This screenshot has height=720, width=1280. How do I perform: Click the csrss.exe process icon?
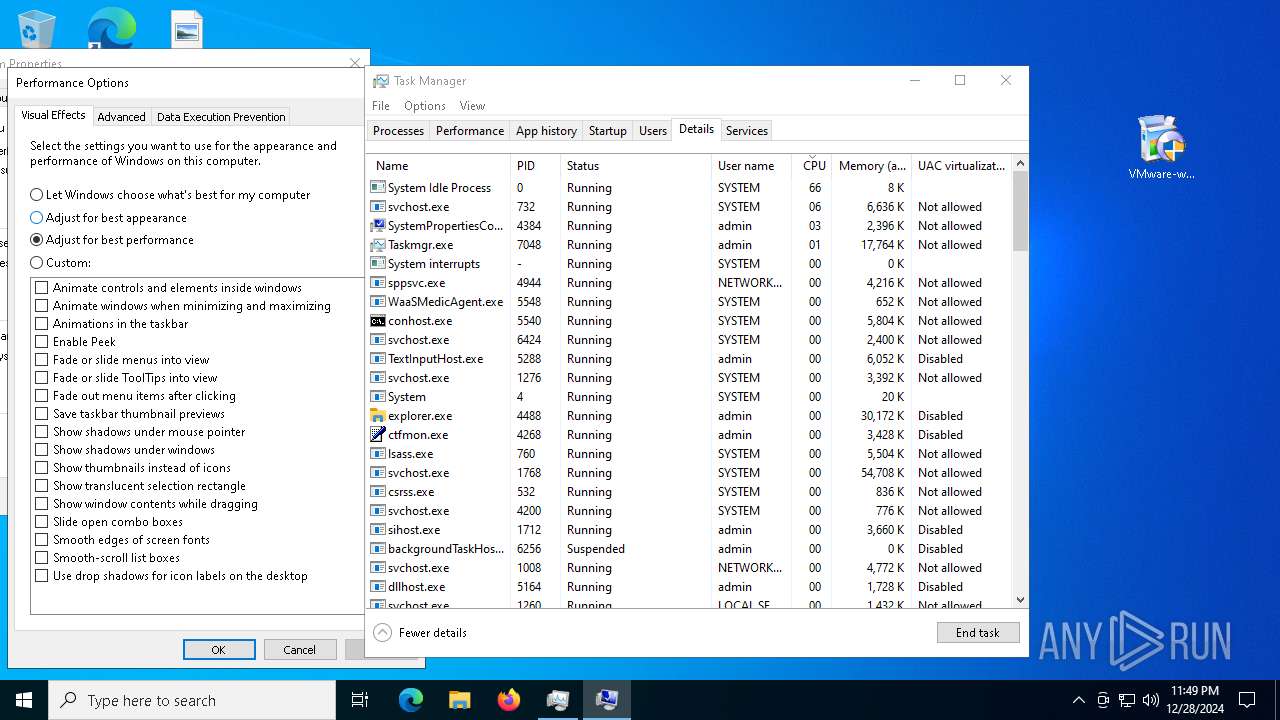tap(378, 492)
